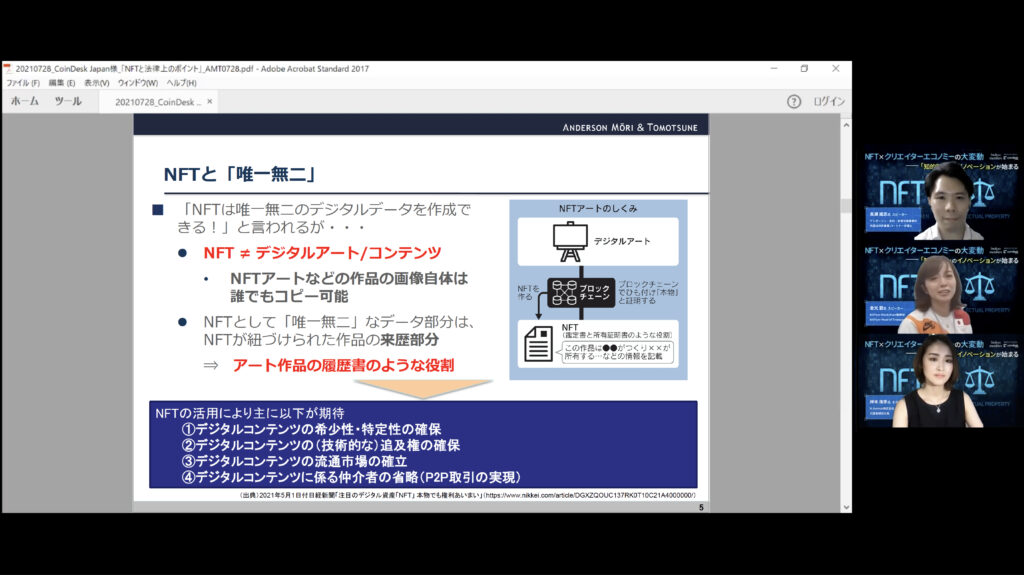Screen dimensions: 1024x575
Task: Select the 20210728_CoinDesk document tab
Action: pyautogui.click(x=158, y=102)
